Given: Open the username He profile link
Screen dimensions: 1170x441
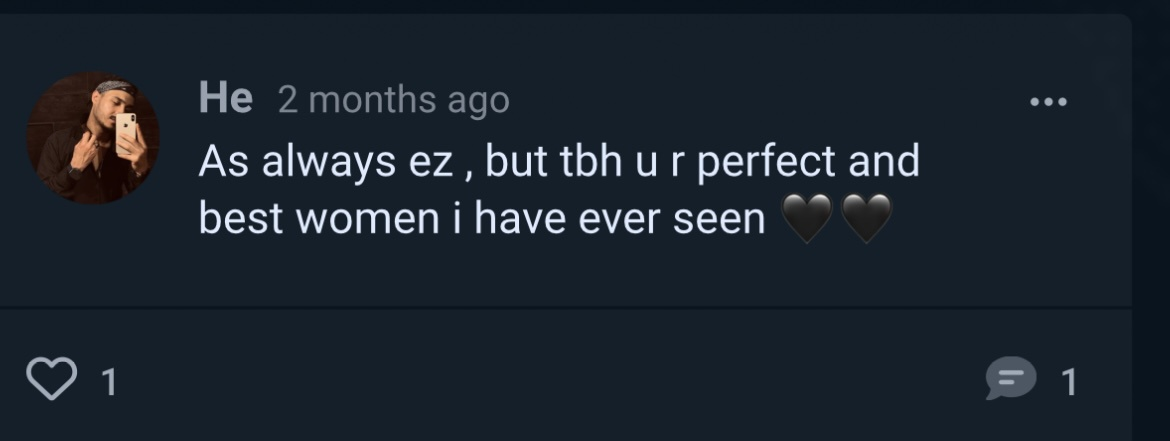Looking at the screenshot, I should pyautogui.click(x=226, y=99).
